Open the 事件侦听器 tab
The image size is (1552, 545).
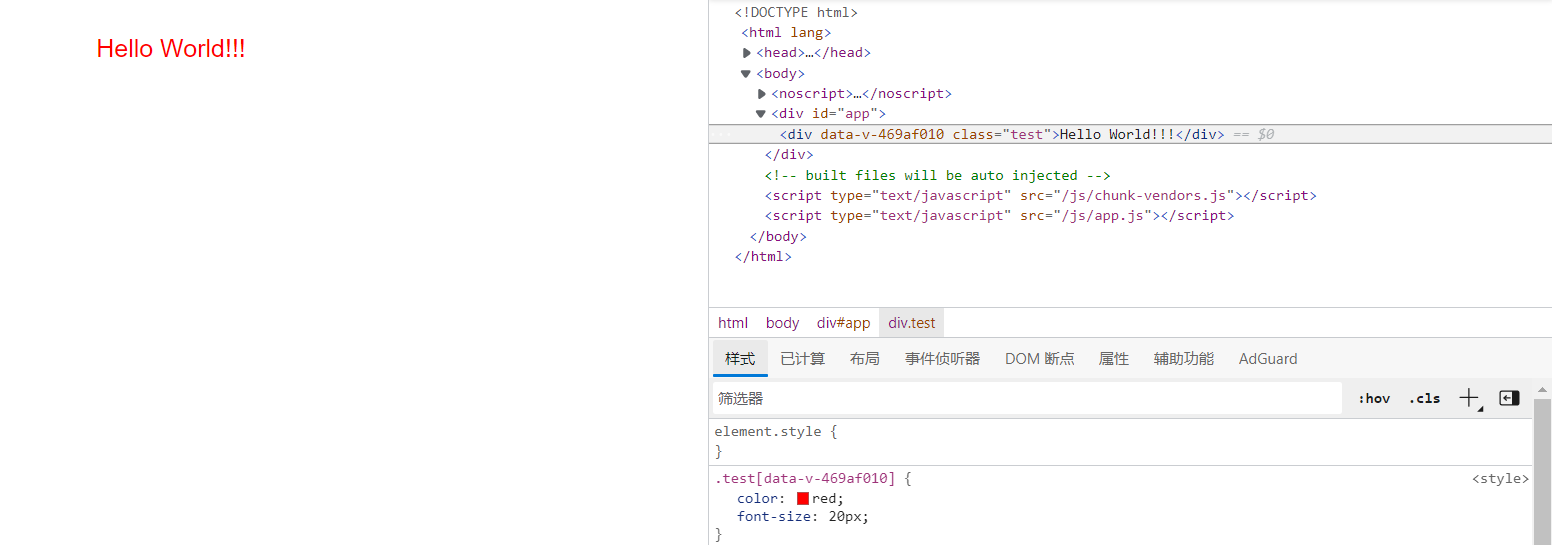pos(943,358)
